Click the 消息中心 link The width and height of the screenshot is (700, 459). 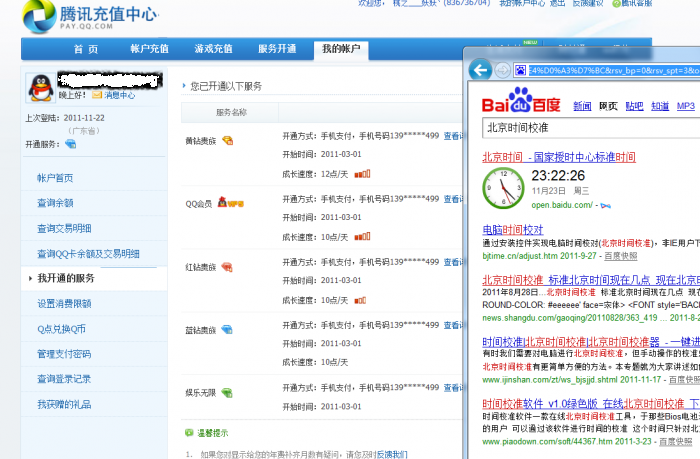coord(120,95)
